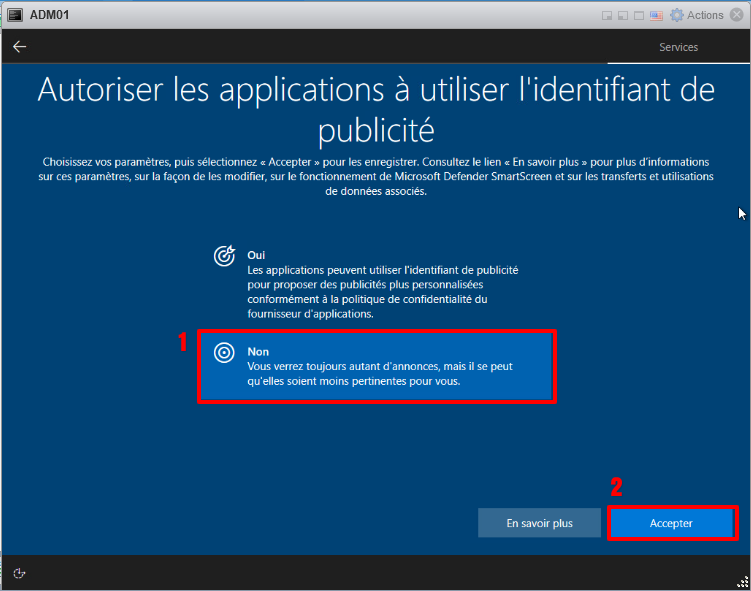Image resolution: width=751 pixels, height=591 pixels.
Task: Click the first small window-size icon
Action: point(608,15)
